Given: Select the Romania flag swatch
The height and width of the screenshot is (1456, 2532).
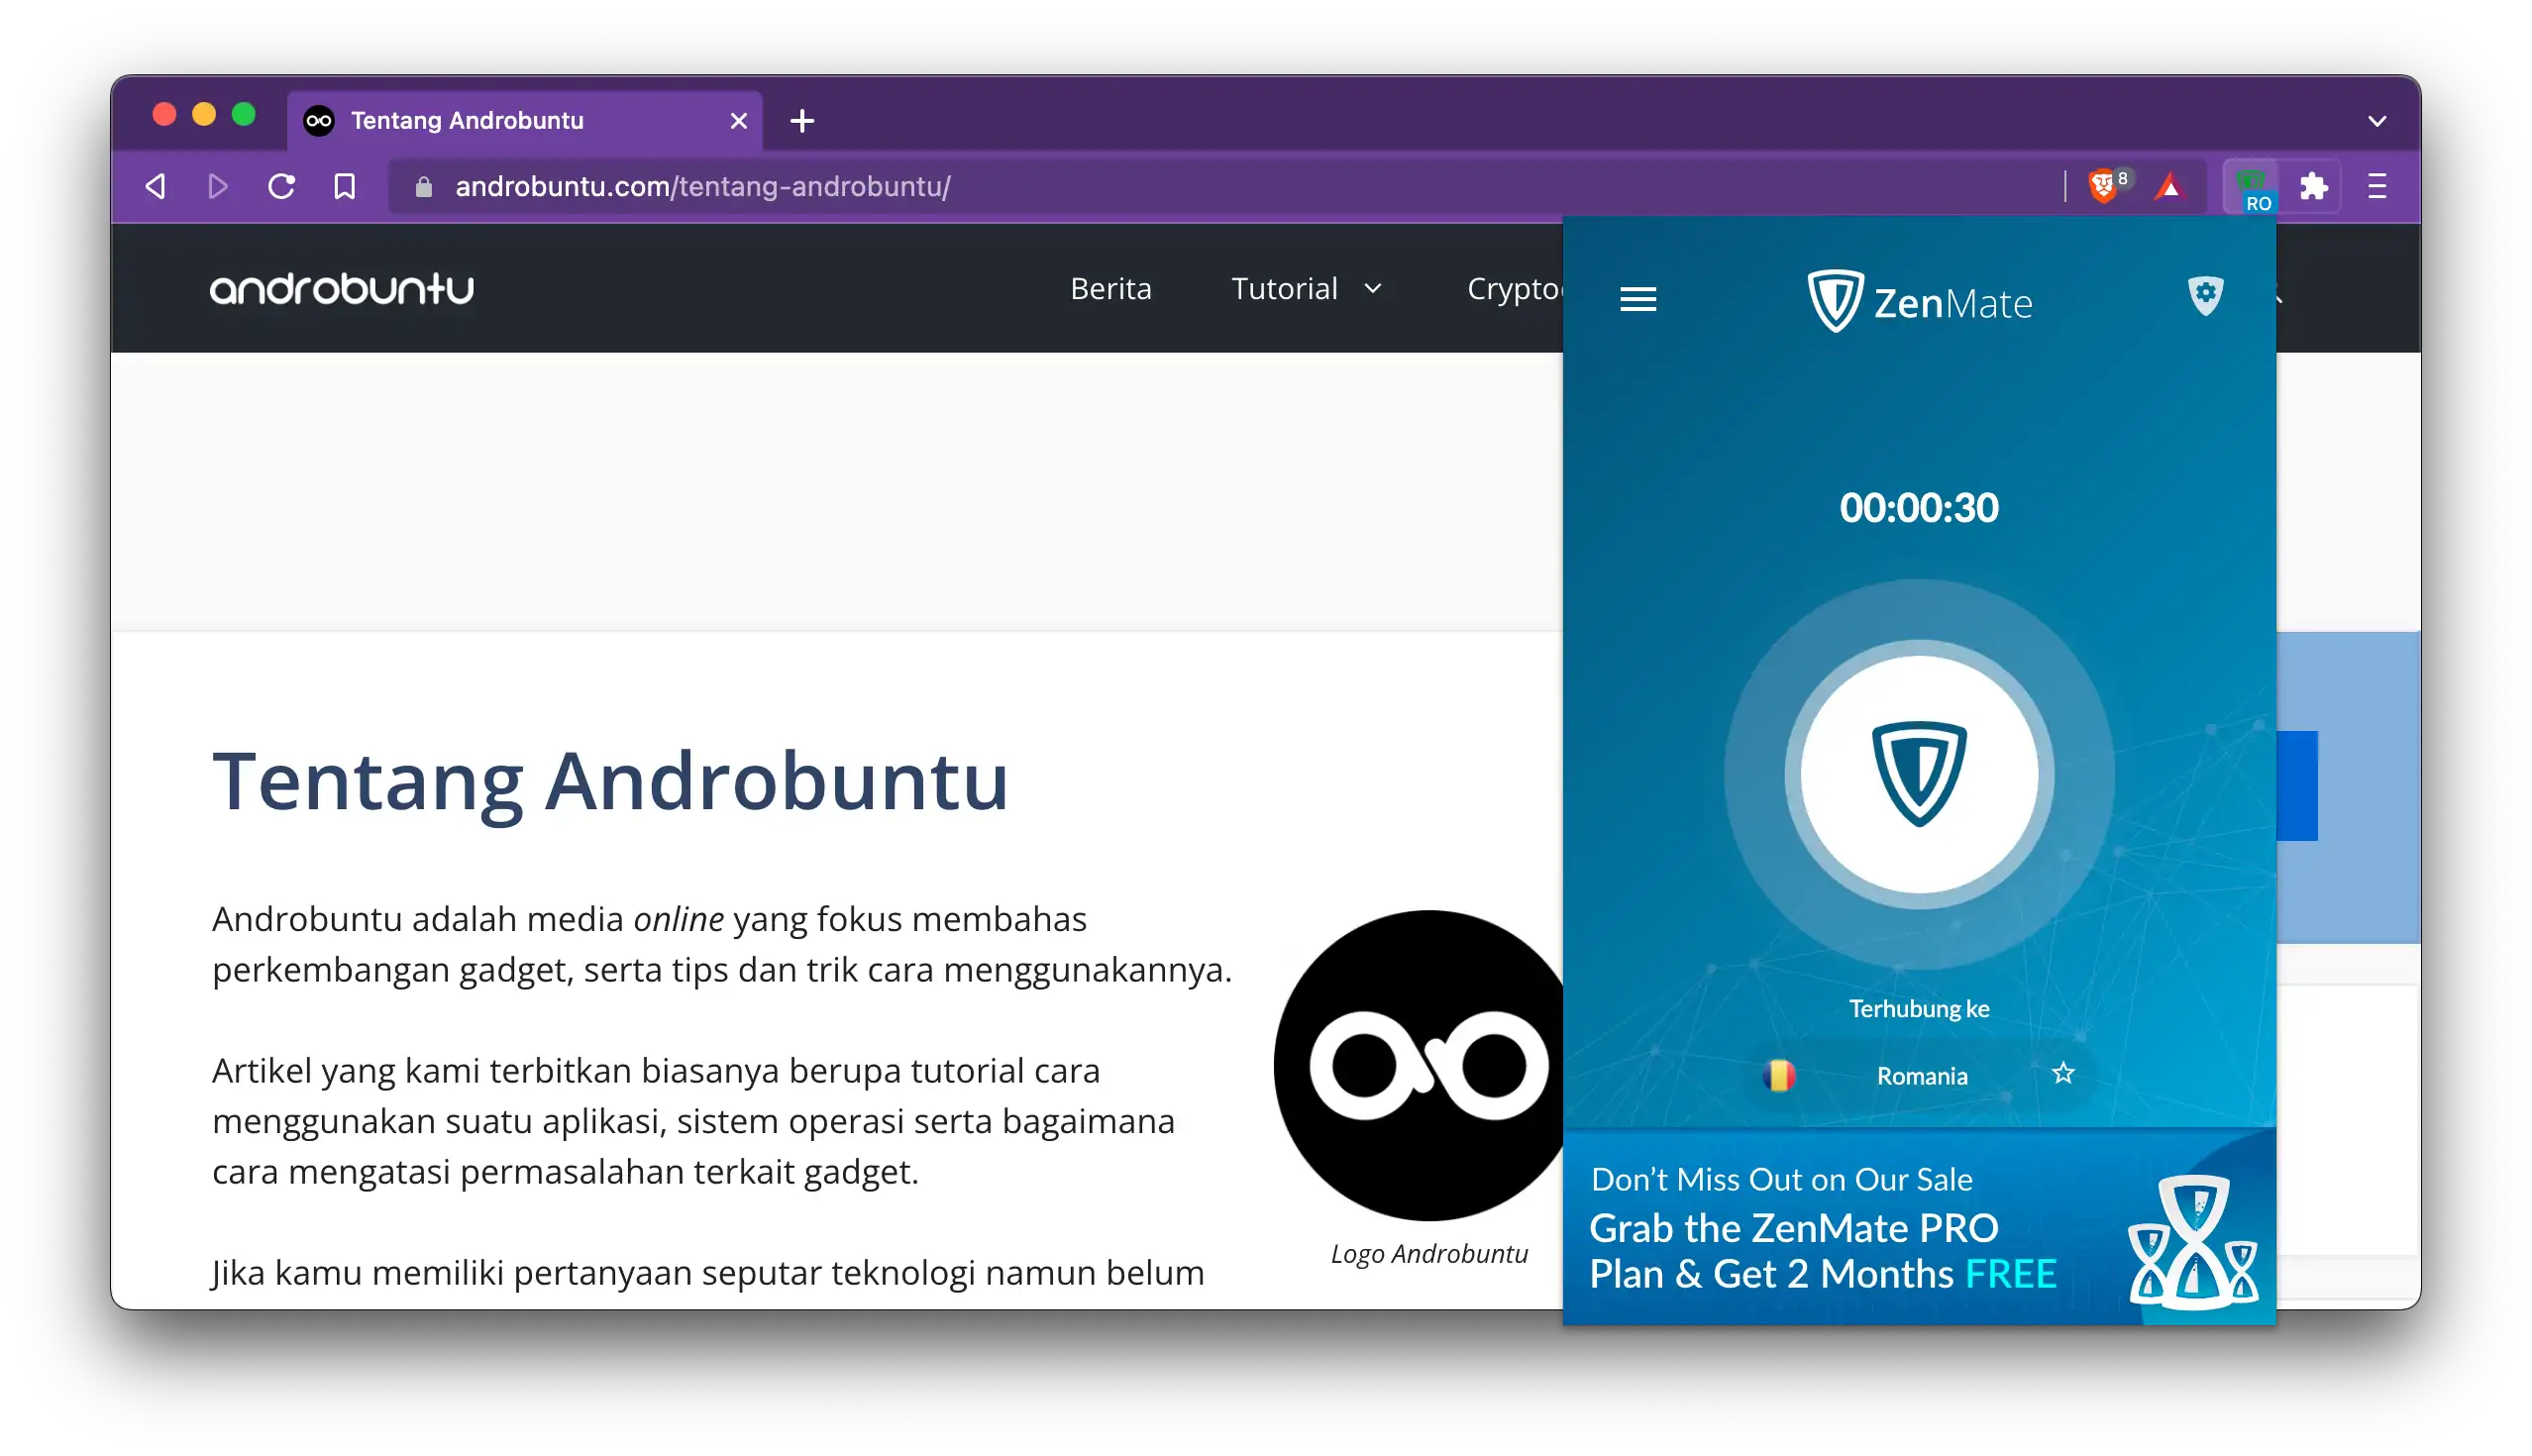Looking at the screenshot, I should (1778, 1075).
